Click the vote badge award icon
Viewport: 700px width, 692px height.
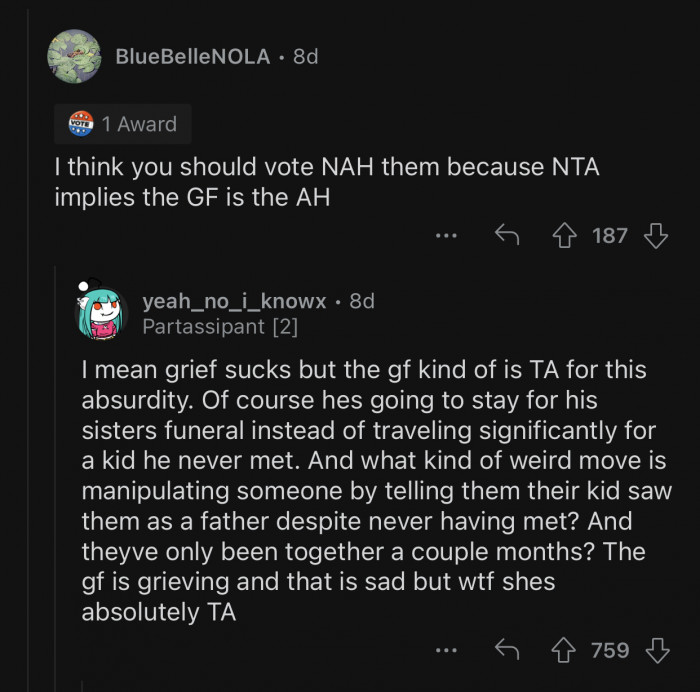coord(80,124)
